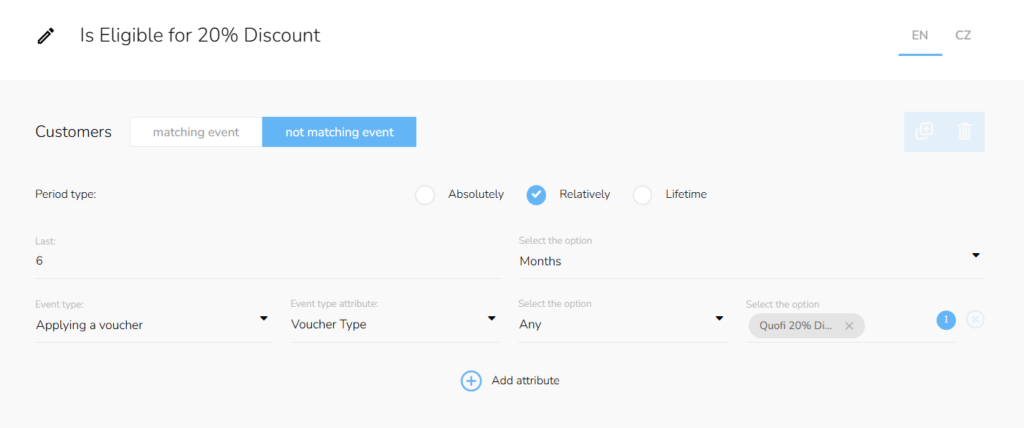
Task: Switch to the EN language tab
Action: [x=920, y=35]
